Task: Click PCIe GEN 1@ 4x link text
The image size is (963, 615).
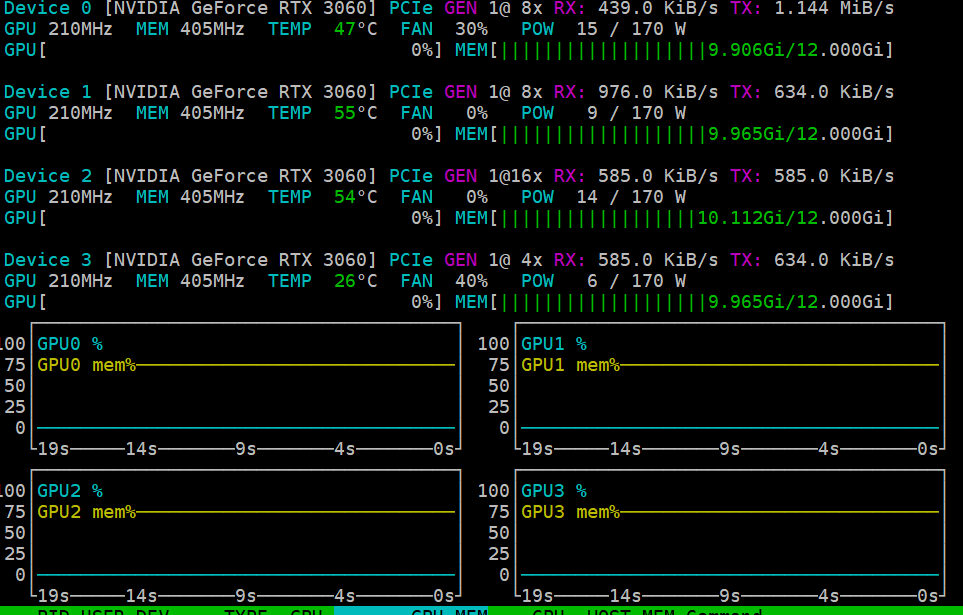Action: tap(466, 260)
